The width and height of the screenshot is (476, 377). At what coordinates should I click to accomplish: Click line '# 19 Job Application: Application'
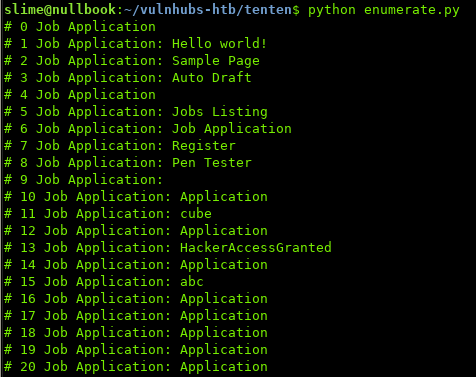(x=136, y=350)
